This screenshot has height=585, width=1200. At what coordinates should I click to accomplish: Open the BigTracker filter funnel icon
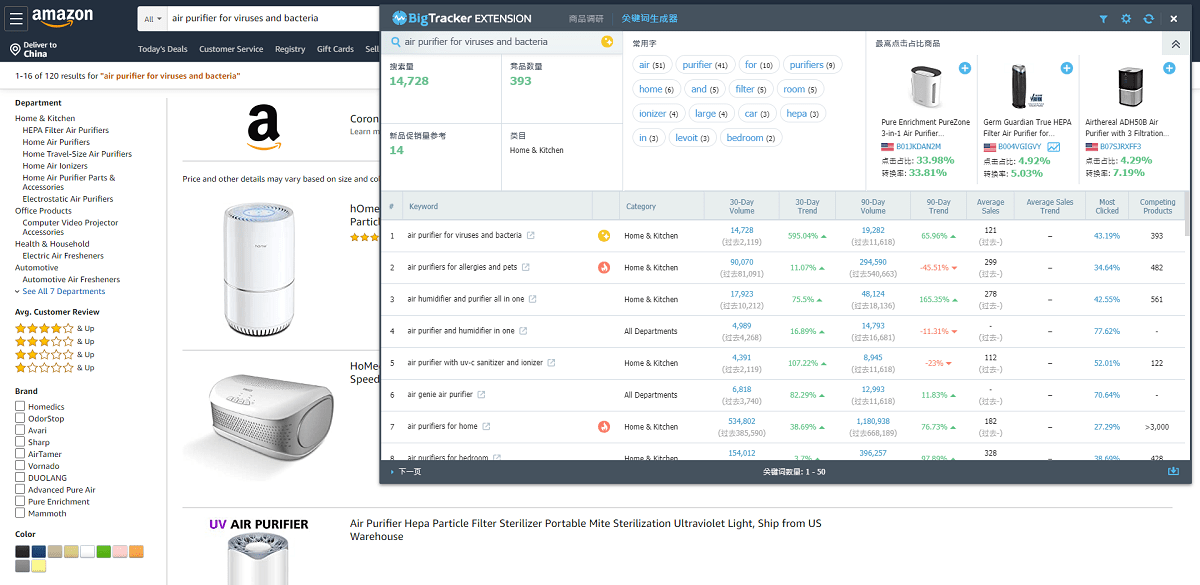1103,18
